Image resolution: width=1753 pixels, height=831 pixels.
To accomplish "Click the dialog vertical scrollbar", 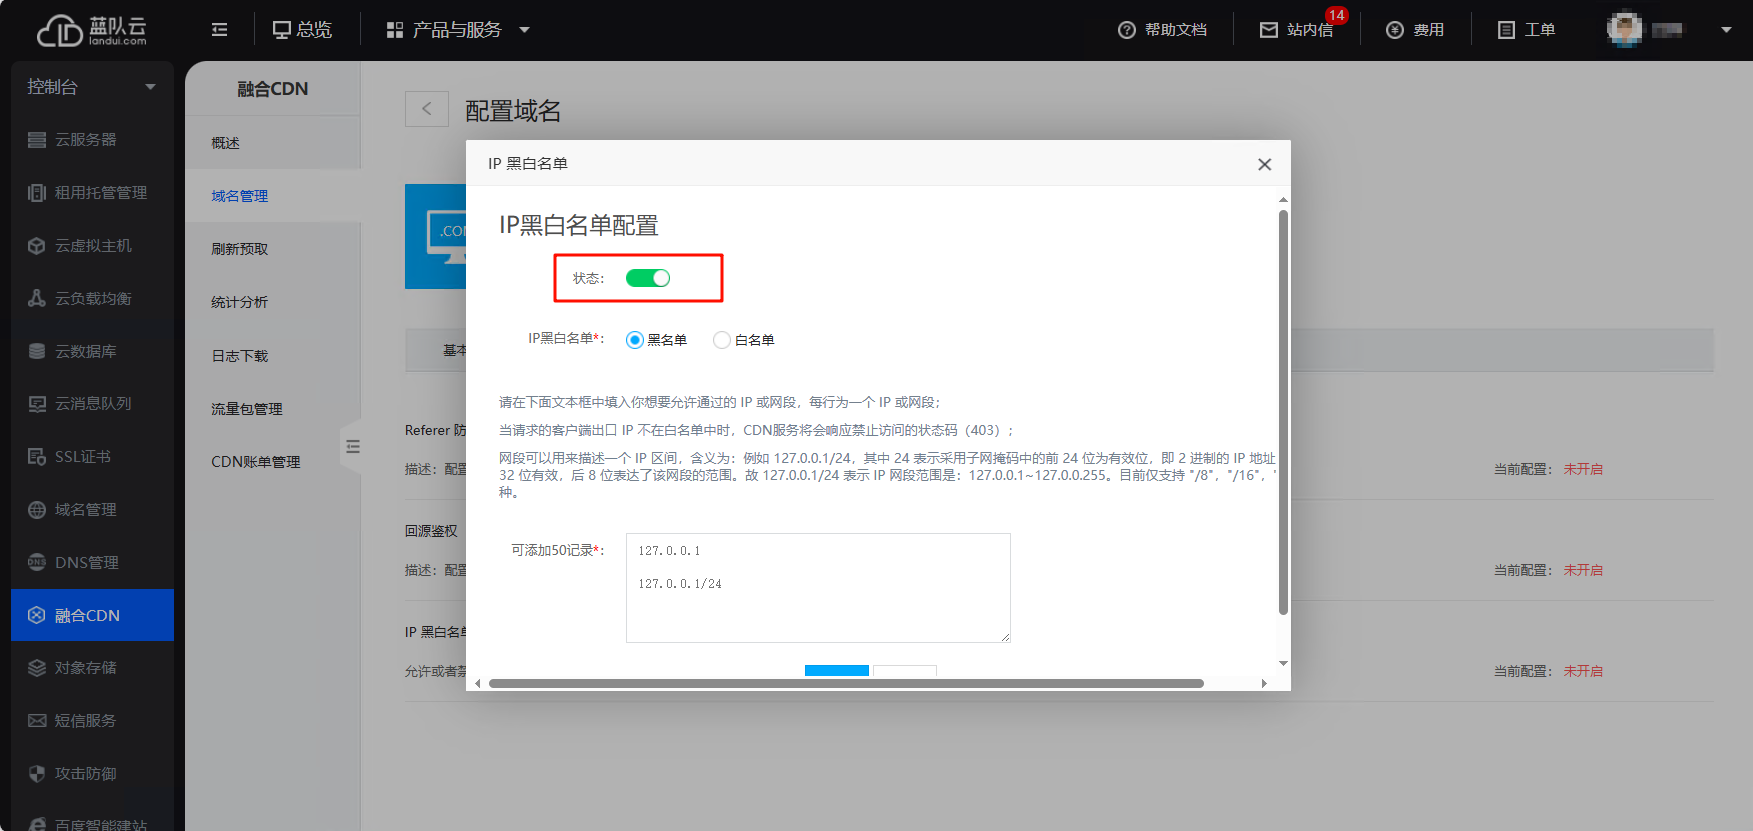I will [1283, 412].
